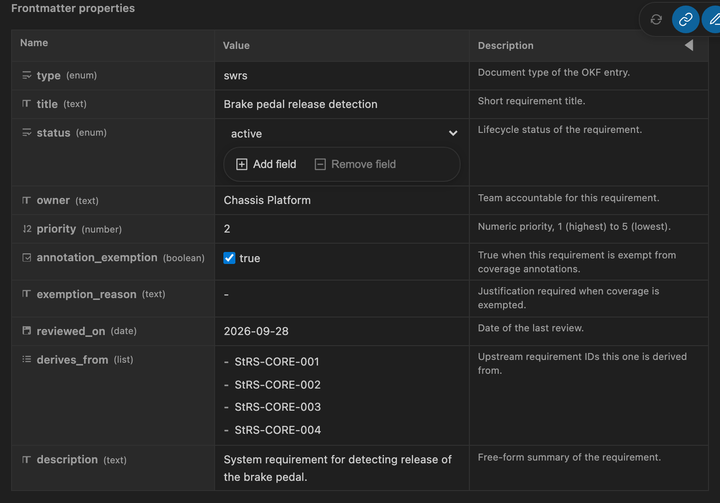Screen dimensions: 720x503
Task: Click the numeric priority description text
Action: [574, 226]
